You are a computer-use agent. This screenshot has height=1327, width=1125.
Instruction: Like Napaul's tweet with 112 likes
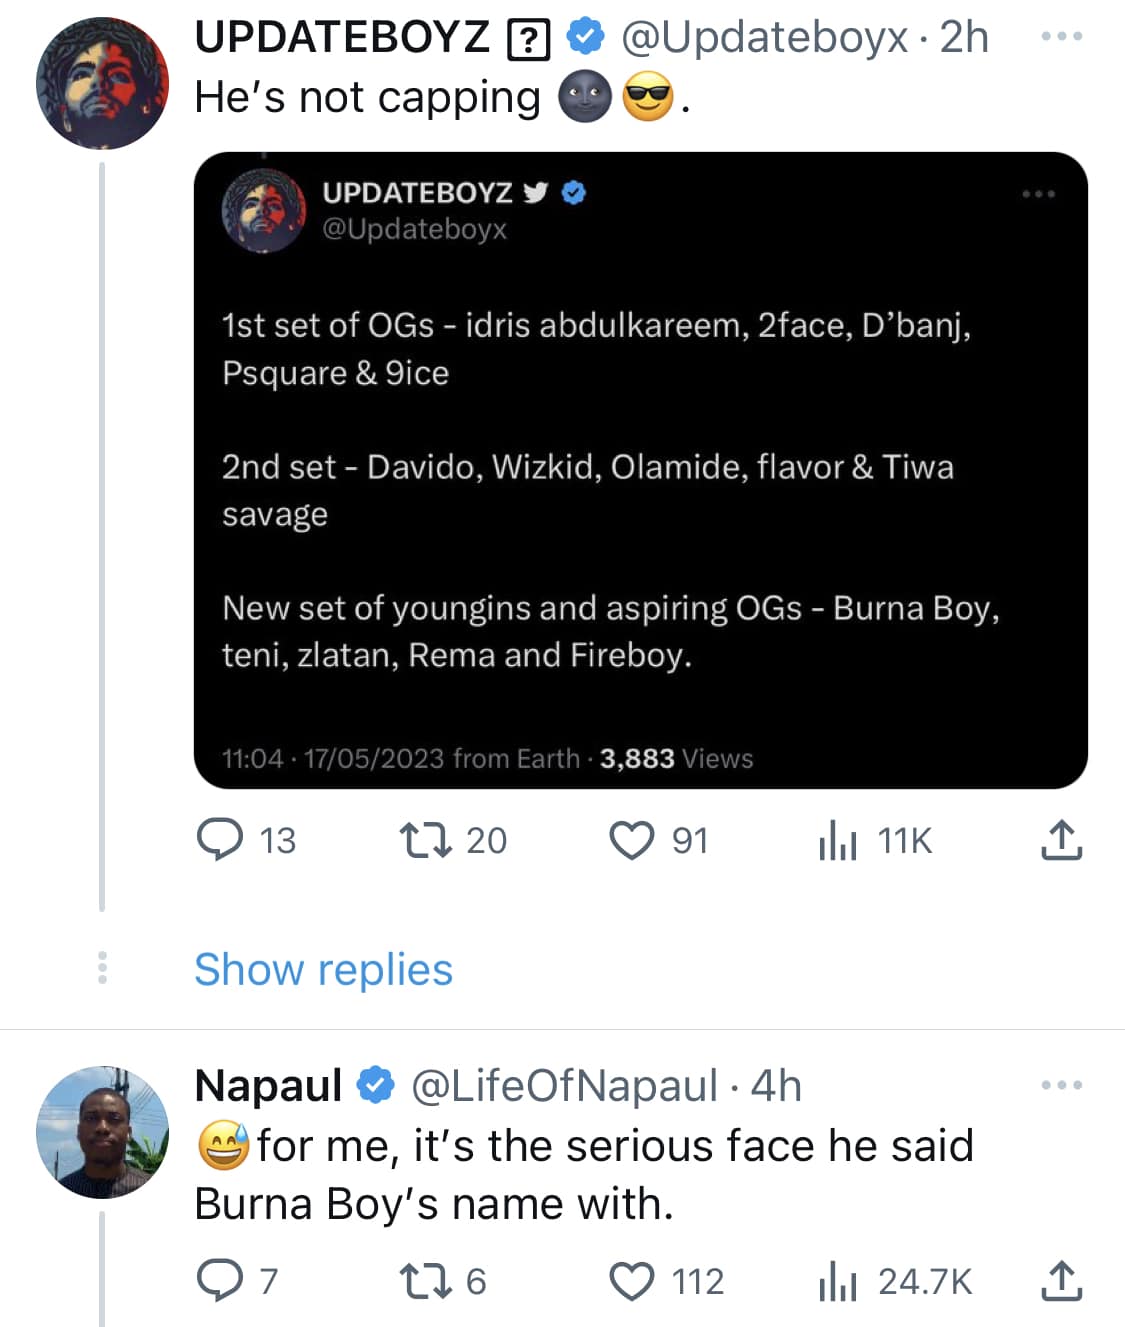click(x=632, y=1281)
